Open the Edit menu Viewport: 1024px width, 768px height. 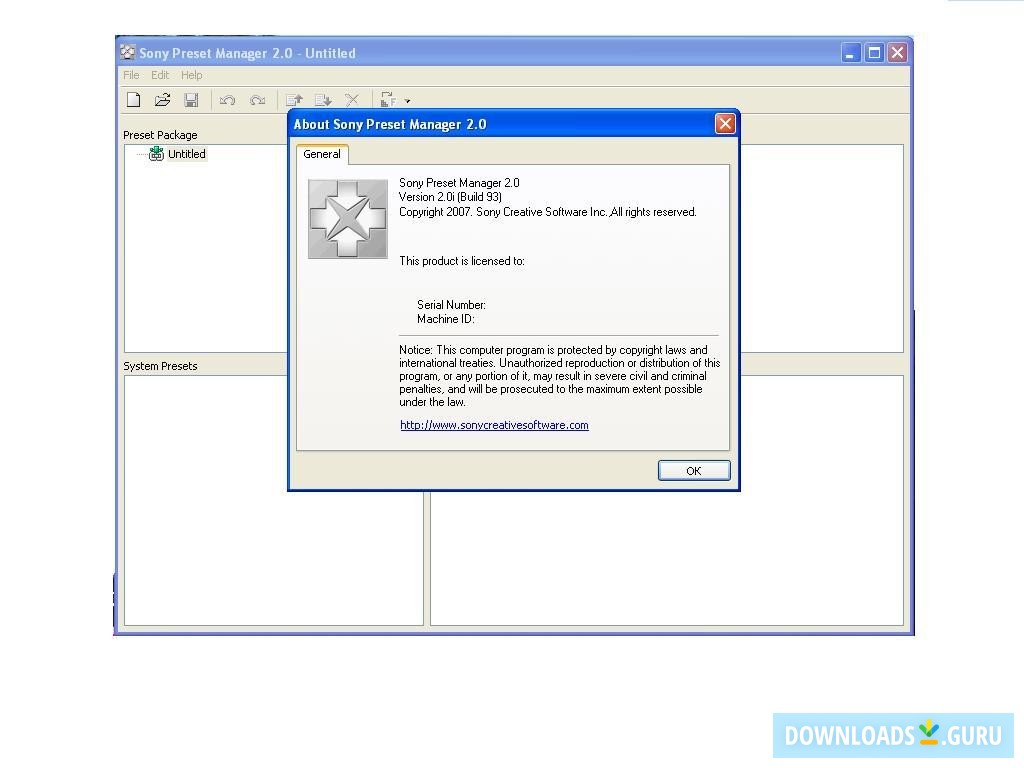coord(159,74)
